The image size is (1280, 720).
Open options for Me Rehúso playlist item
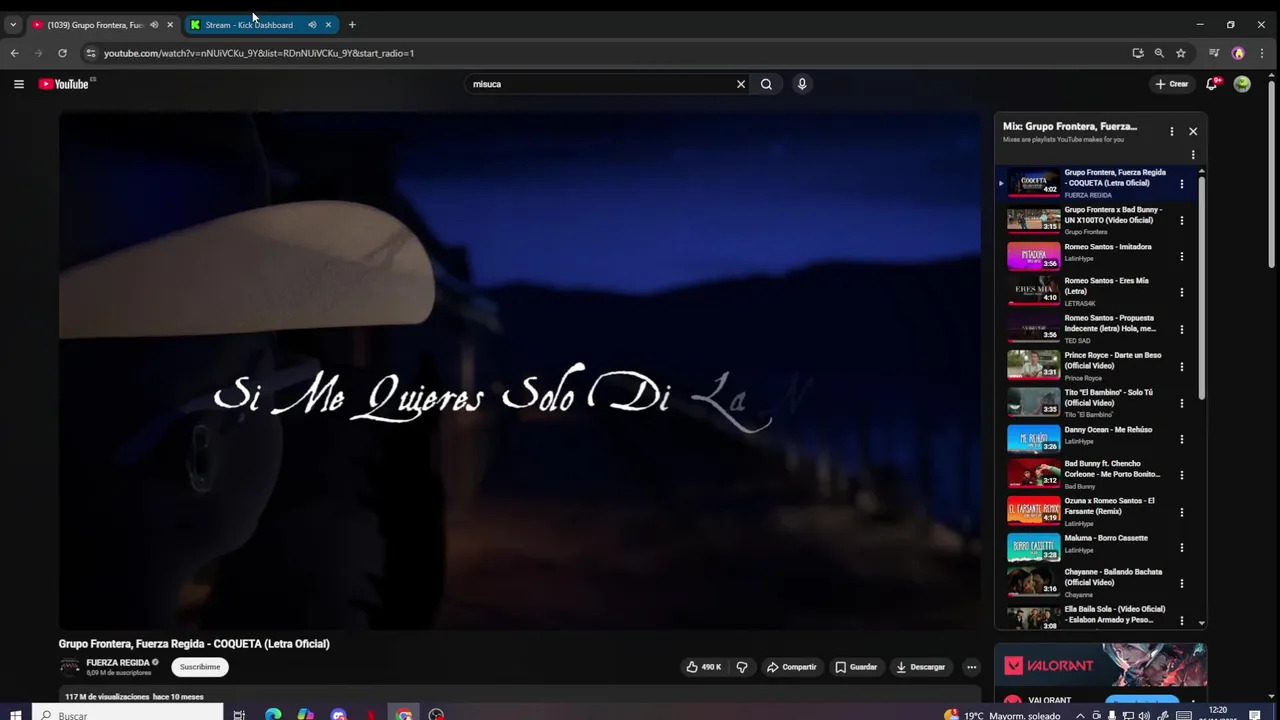(1181, 439)
